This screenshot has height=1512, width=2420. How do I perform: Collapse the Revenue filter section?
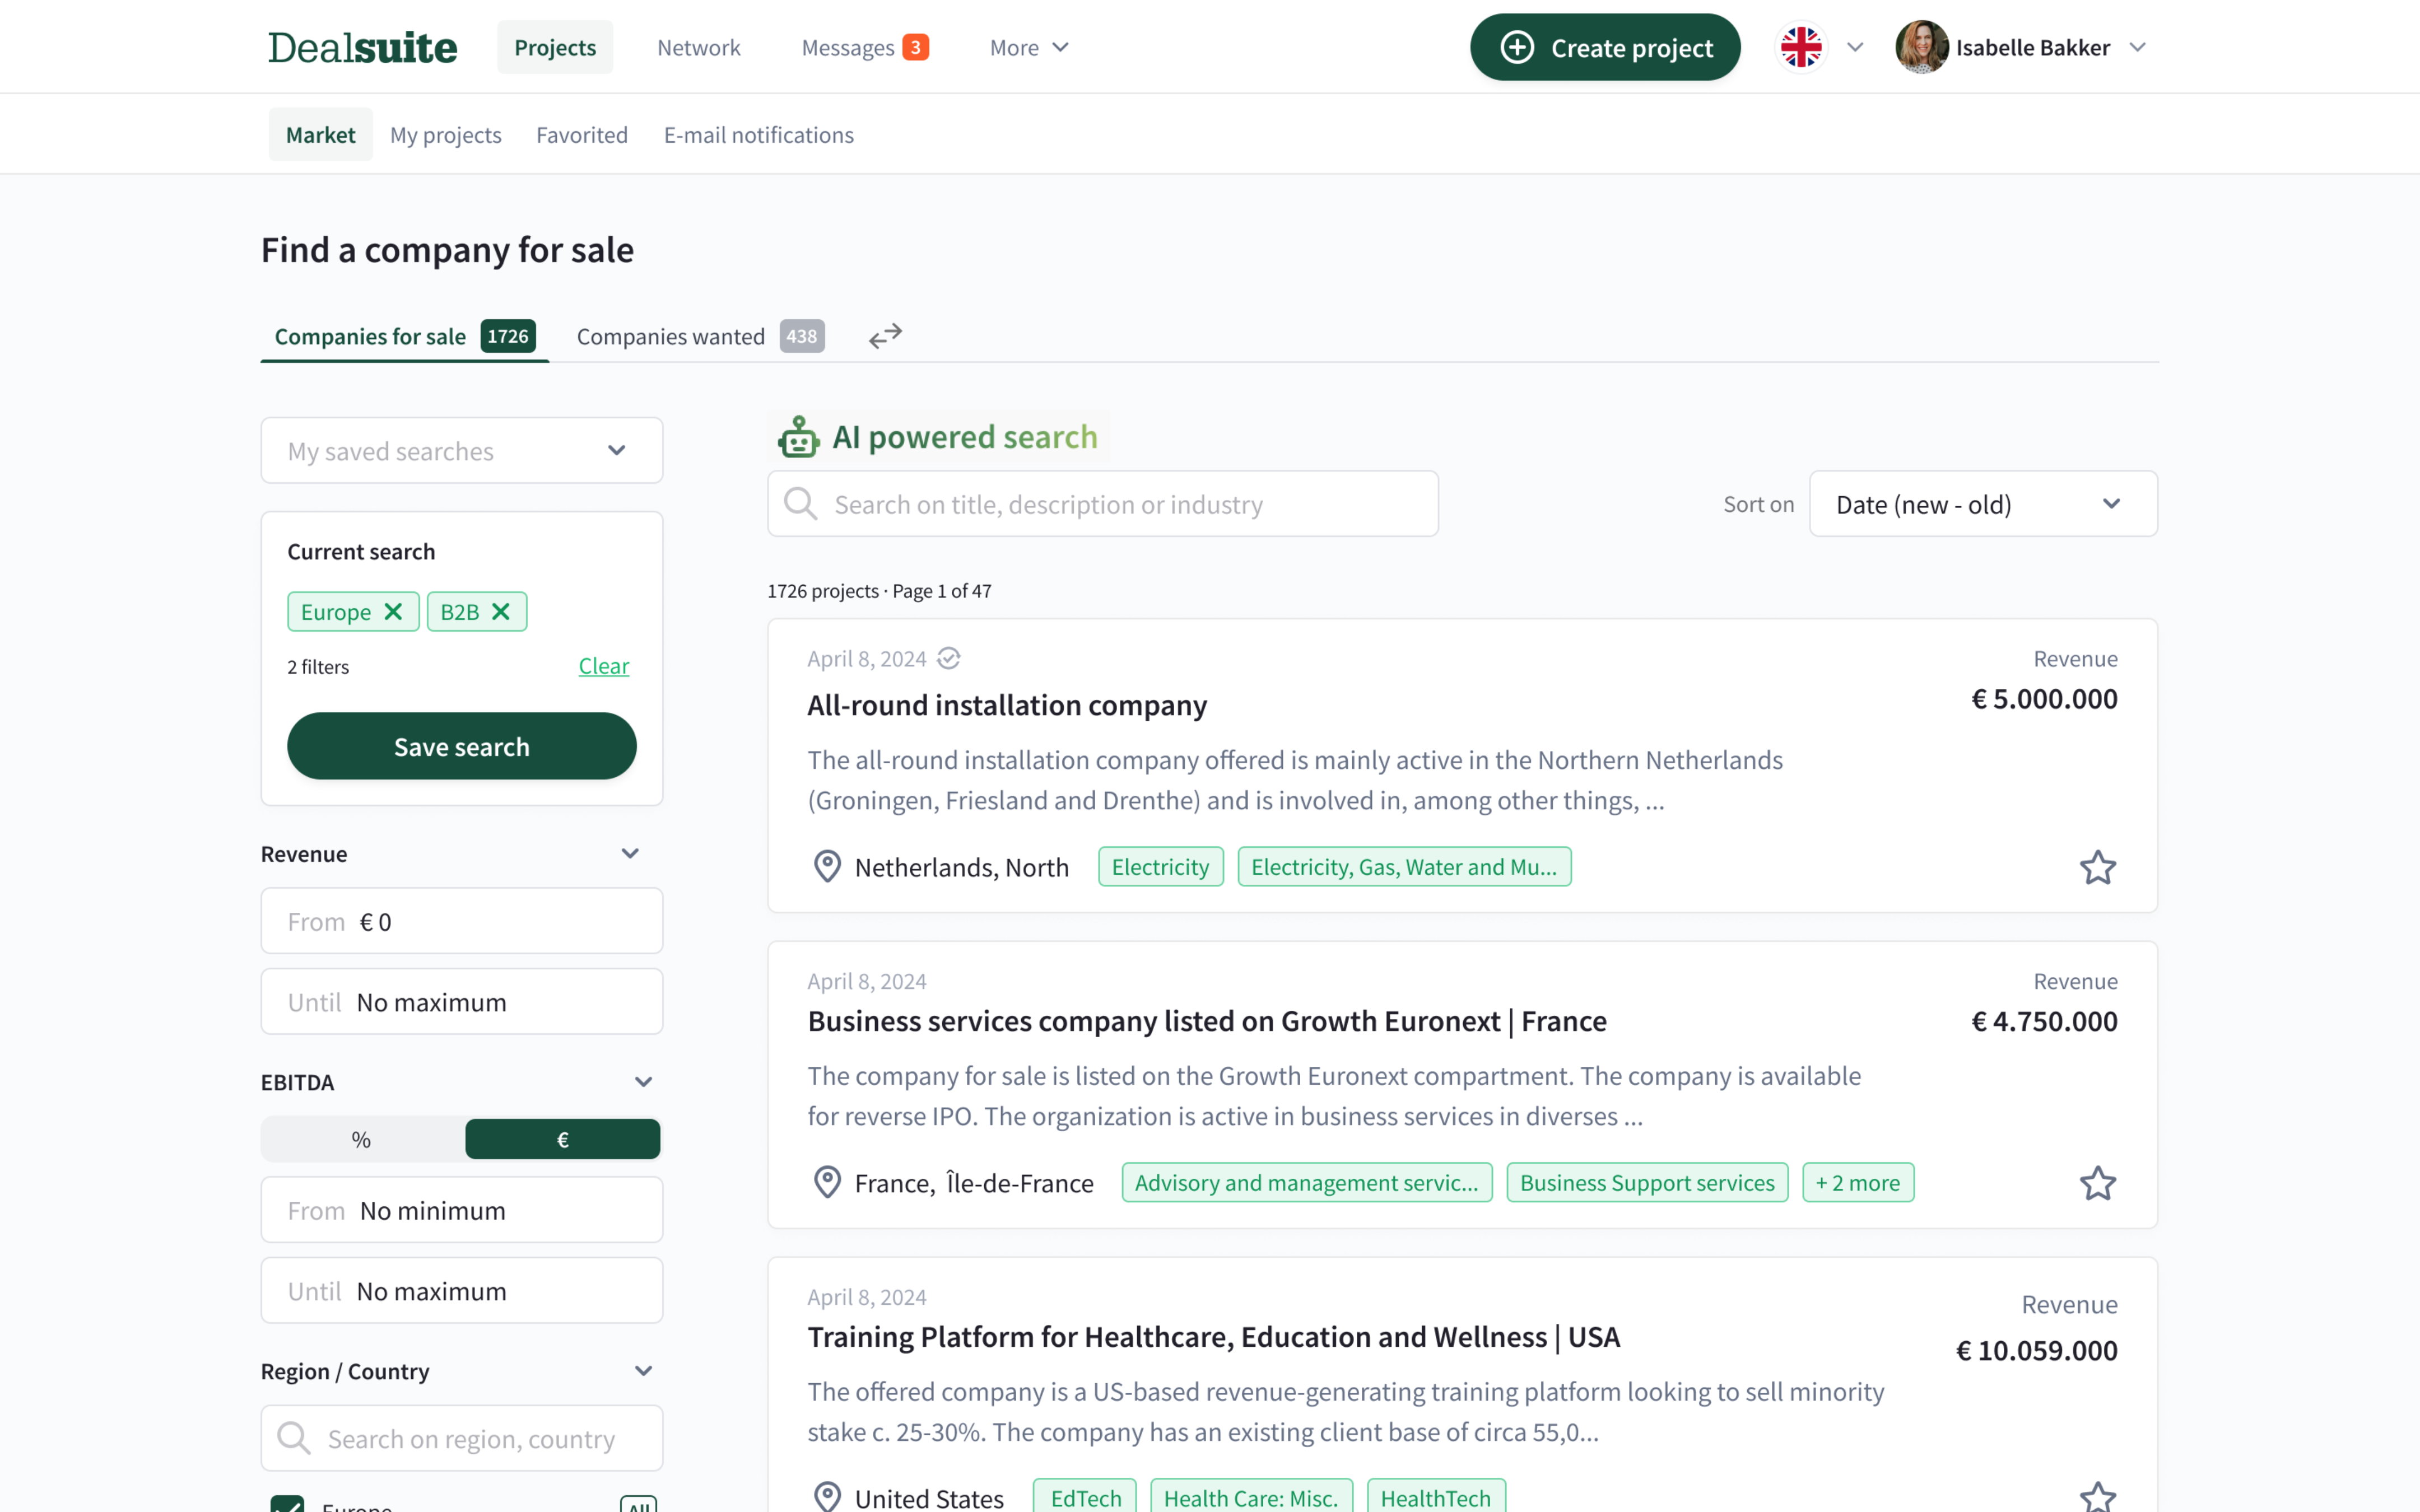click(630, 854)
